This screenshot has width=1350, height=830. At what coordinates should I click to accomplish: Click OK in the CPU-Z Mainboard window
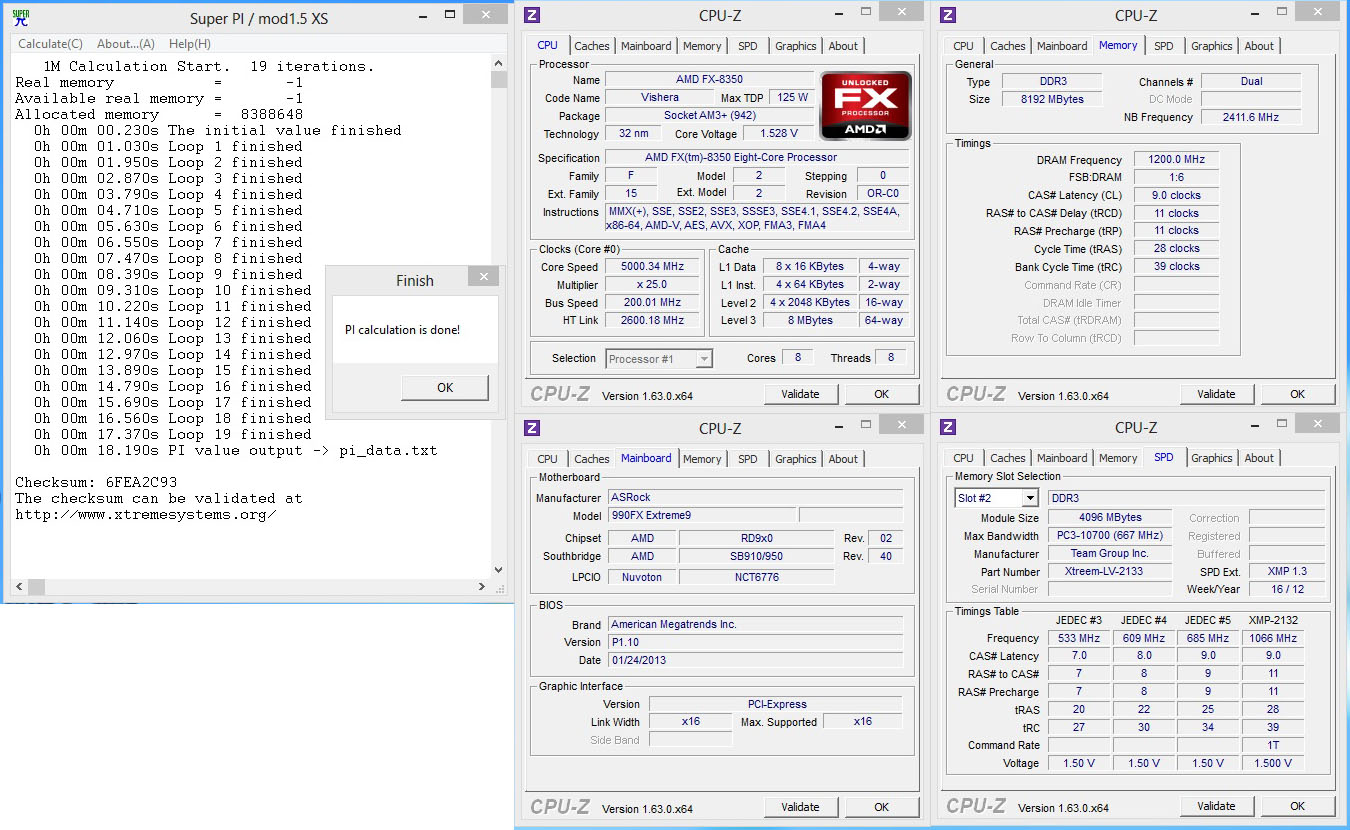point(881,807)
